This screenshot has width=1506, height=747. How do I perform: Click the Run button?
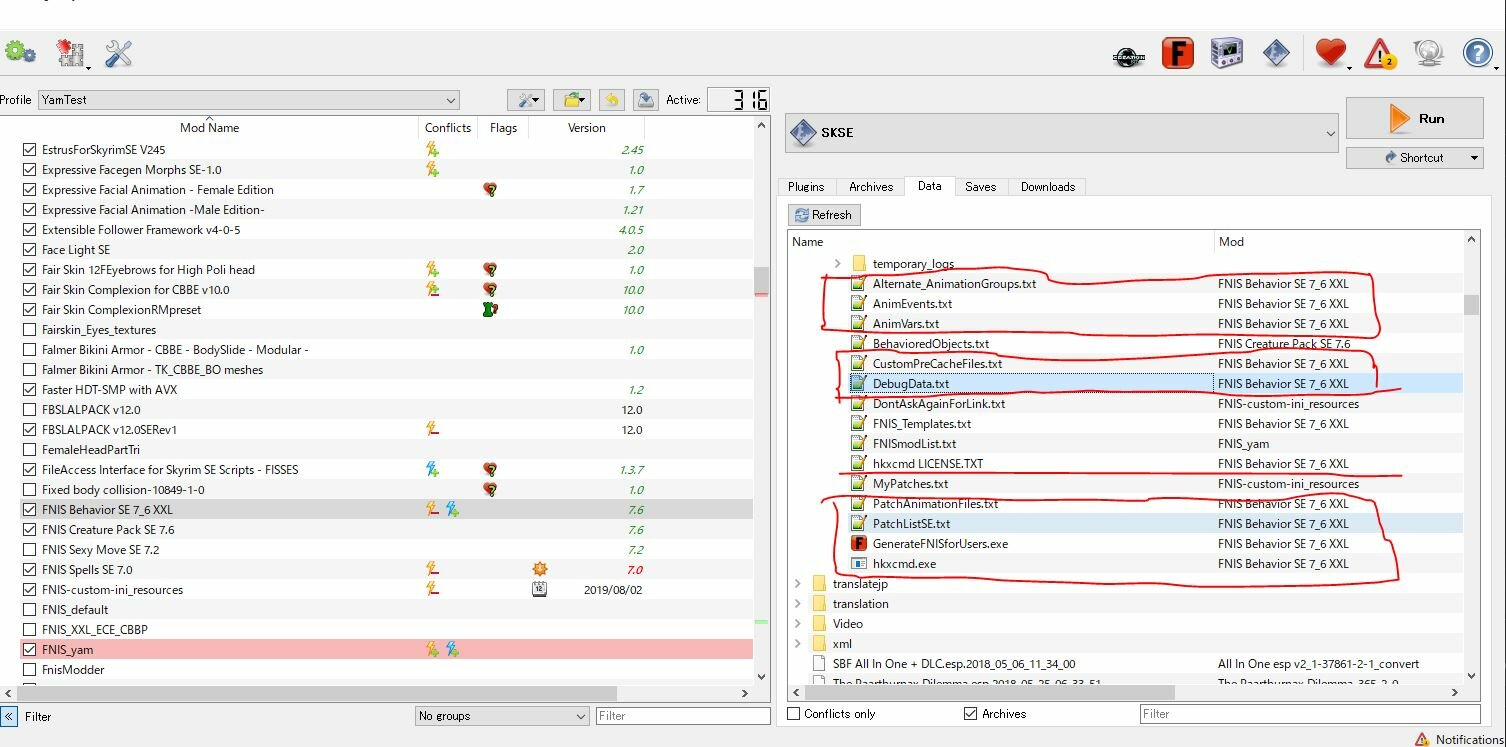[x=1414, y=118]
